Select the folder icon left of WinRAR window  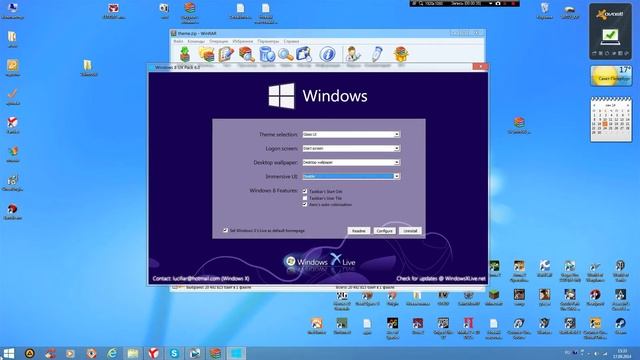pos(88,68)
